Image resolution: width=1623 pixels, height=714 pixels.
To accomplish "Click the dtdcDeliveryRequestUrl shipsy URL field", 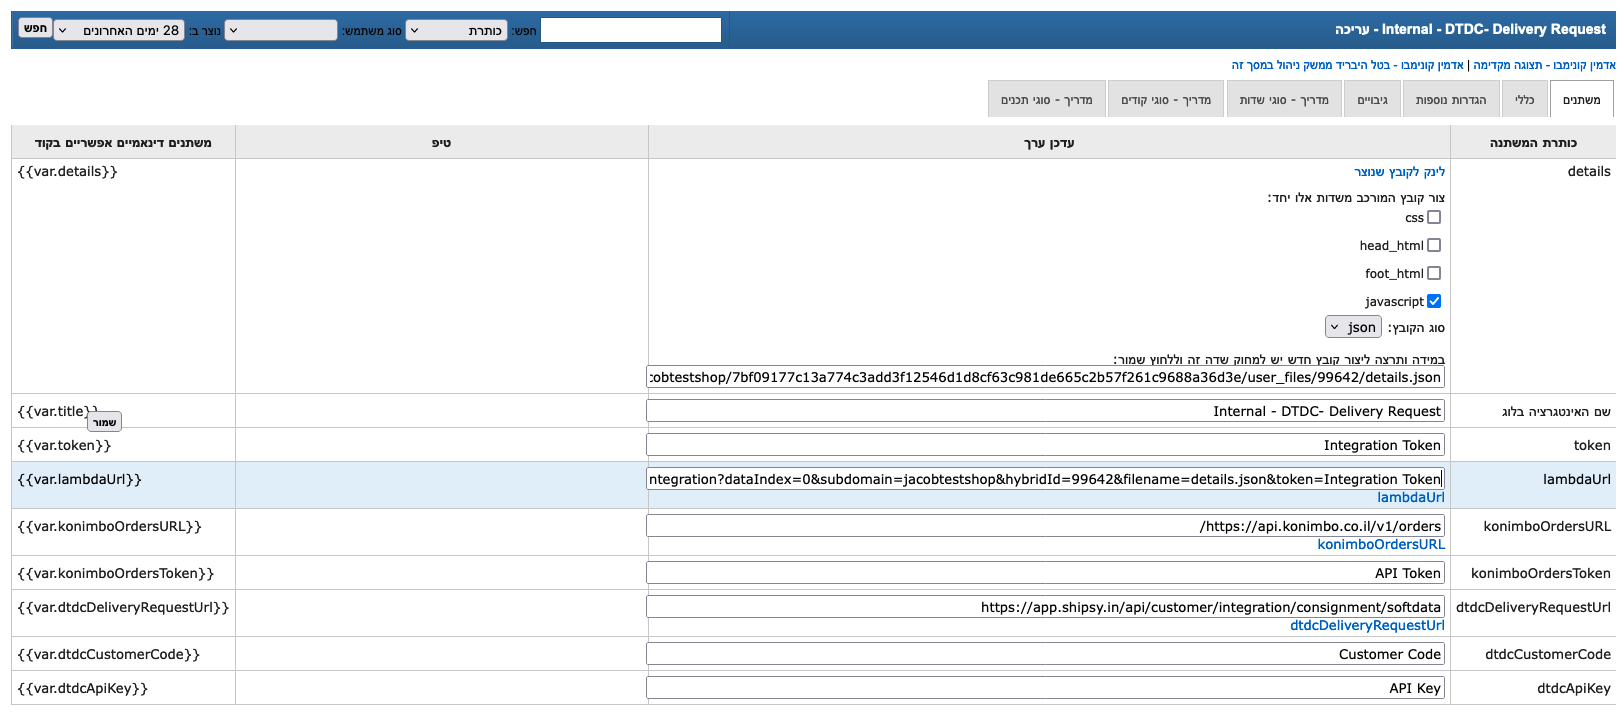I will [1045, 607].
